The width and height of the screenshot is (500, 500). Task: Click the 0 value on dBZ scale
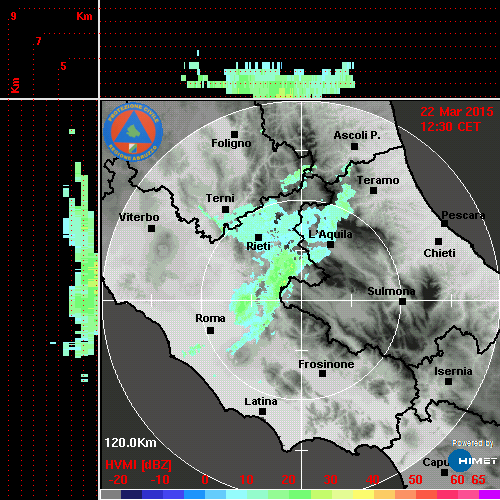[x=205, y=480]
